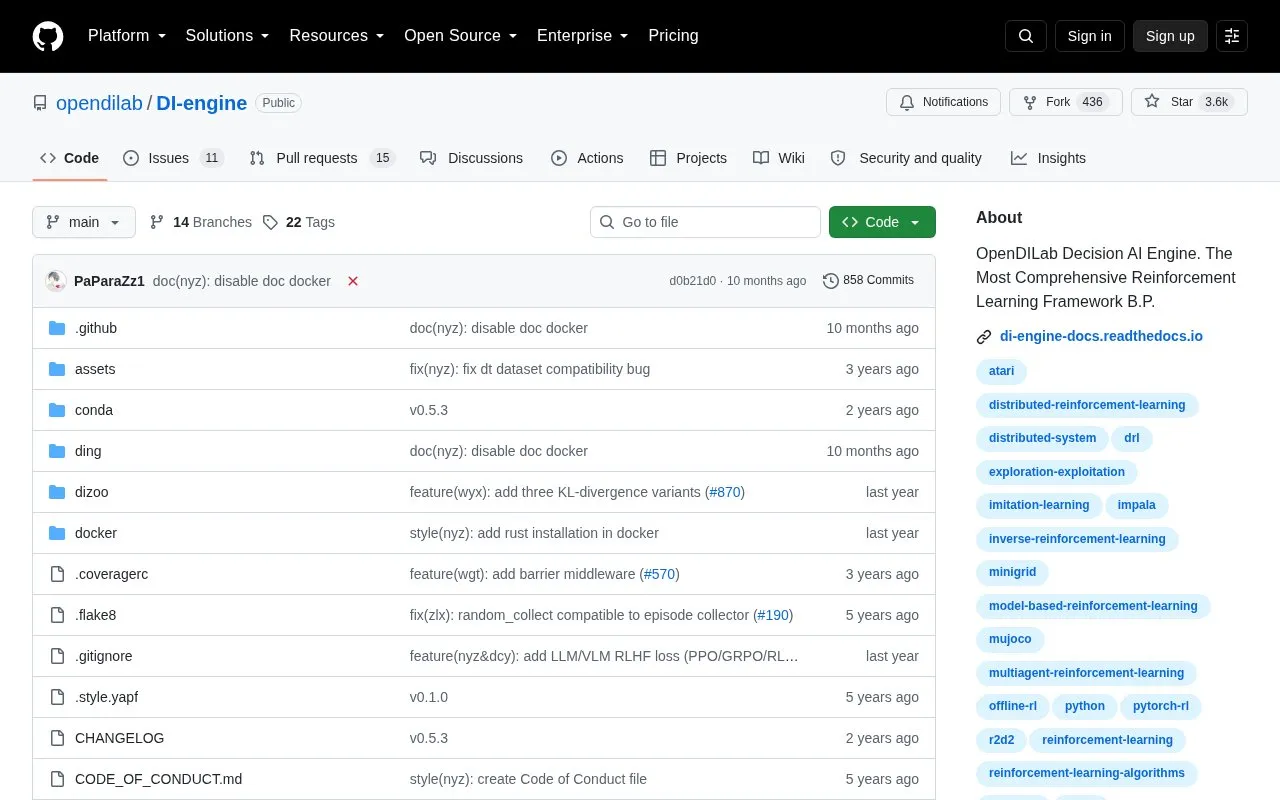1280x800 pixels.
Task: Open the .github folder icon
Action: (x=57, y=328)
